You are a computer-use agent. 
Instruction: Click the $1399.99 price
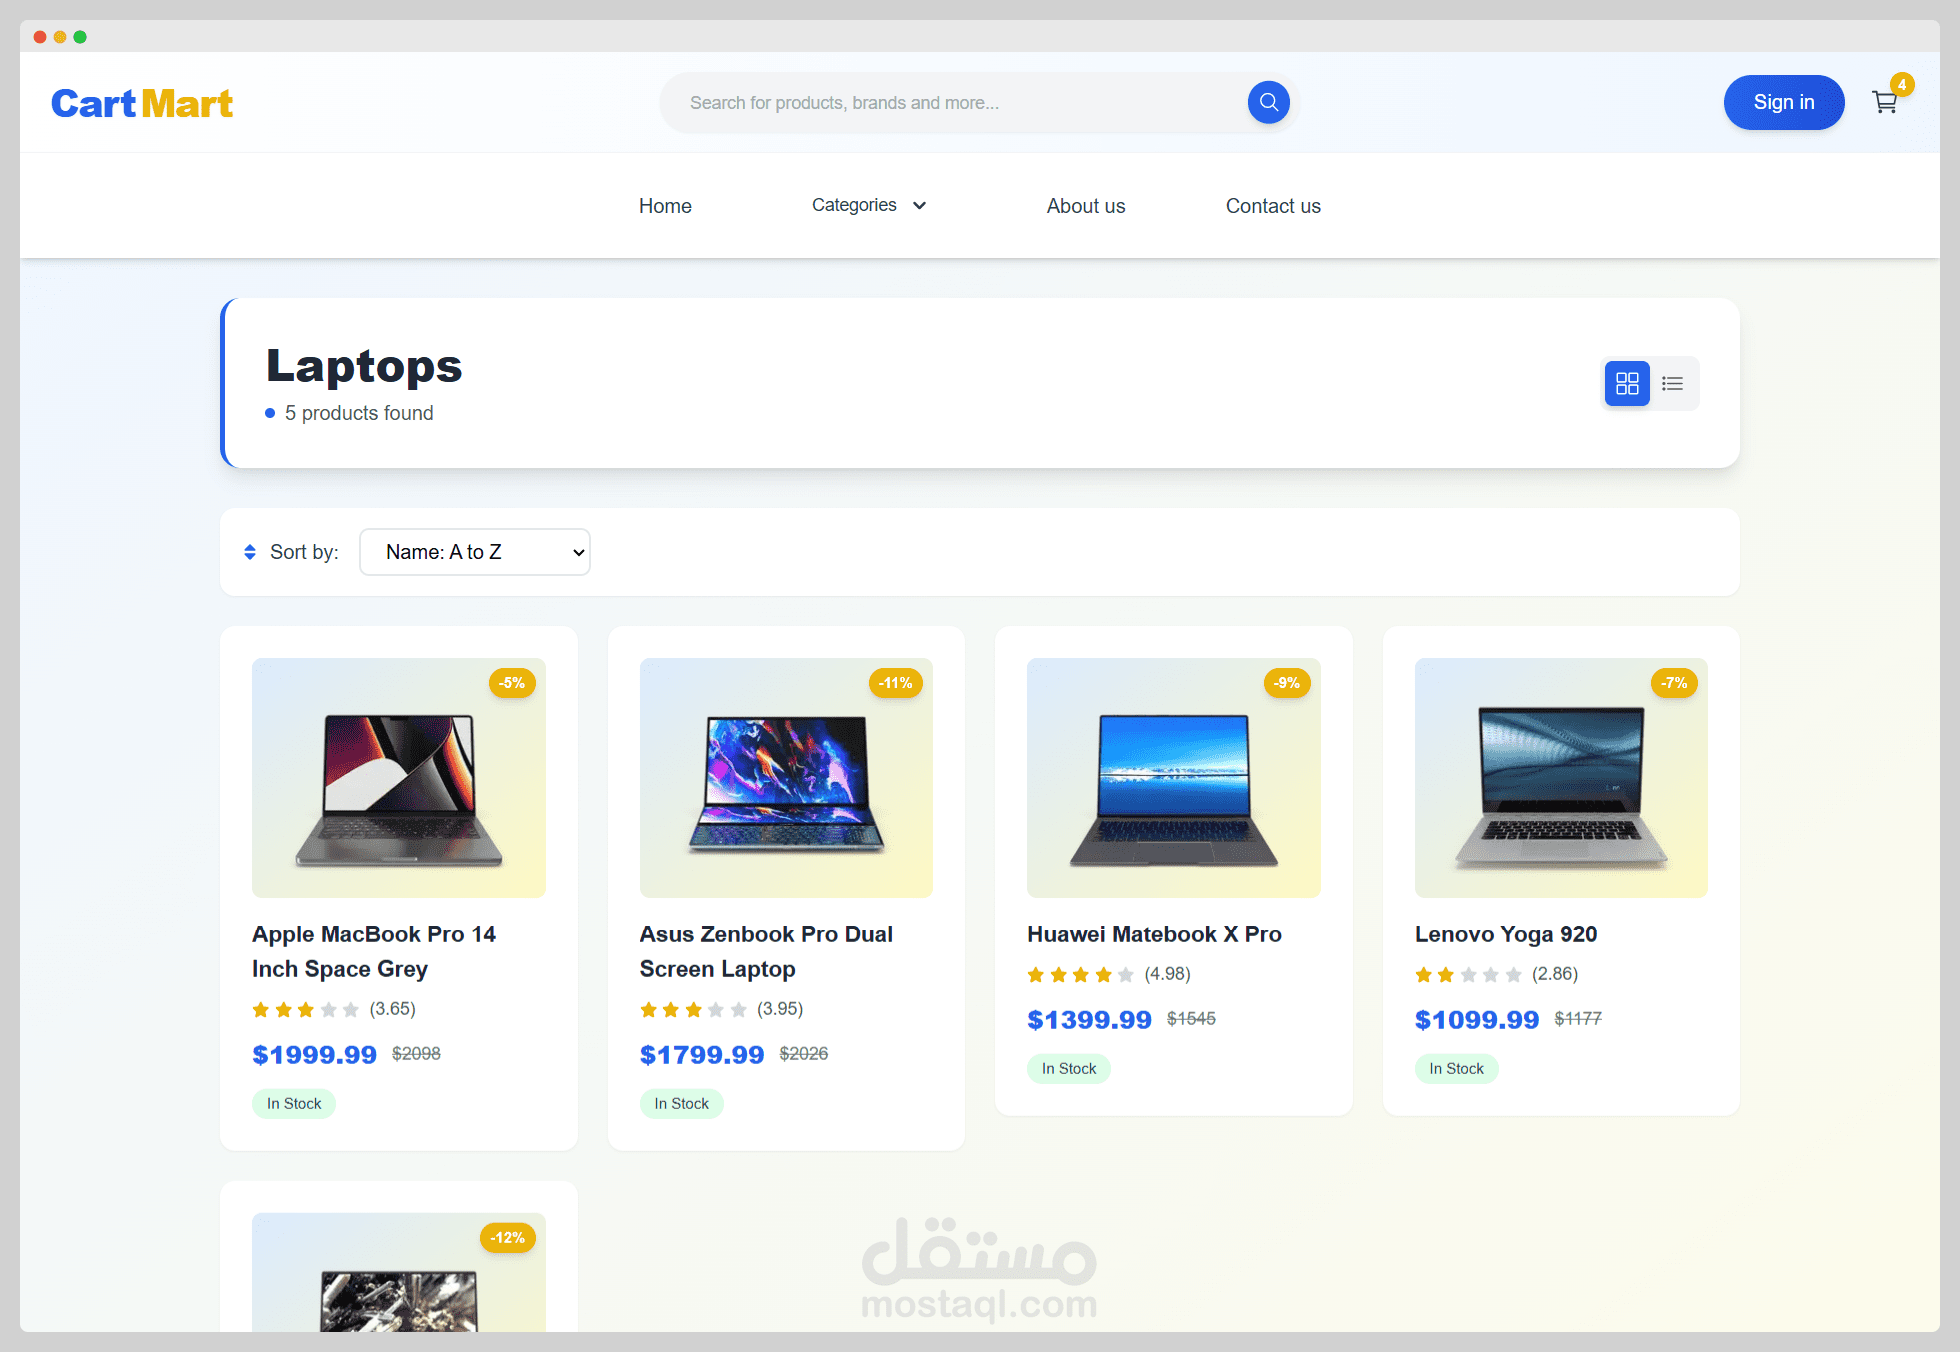point(1089,1020)
